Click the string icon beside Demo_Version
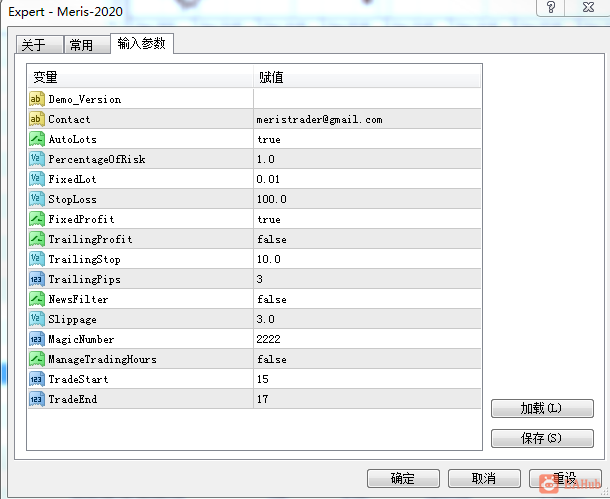Screen dimensions: 610x499 [x=37, y=99]
